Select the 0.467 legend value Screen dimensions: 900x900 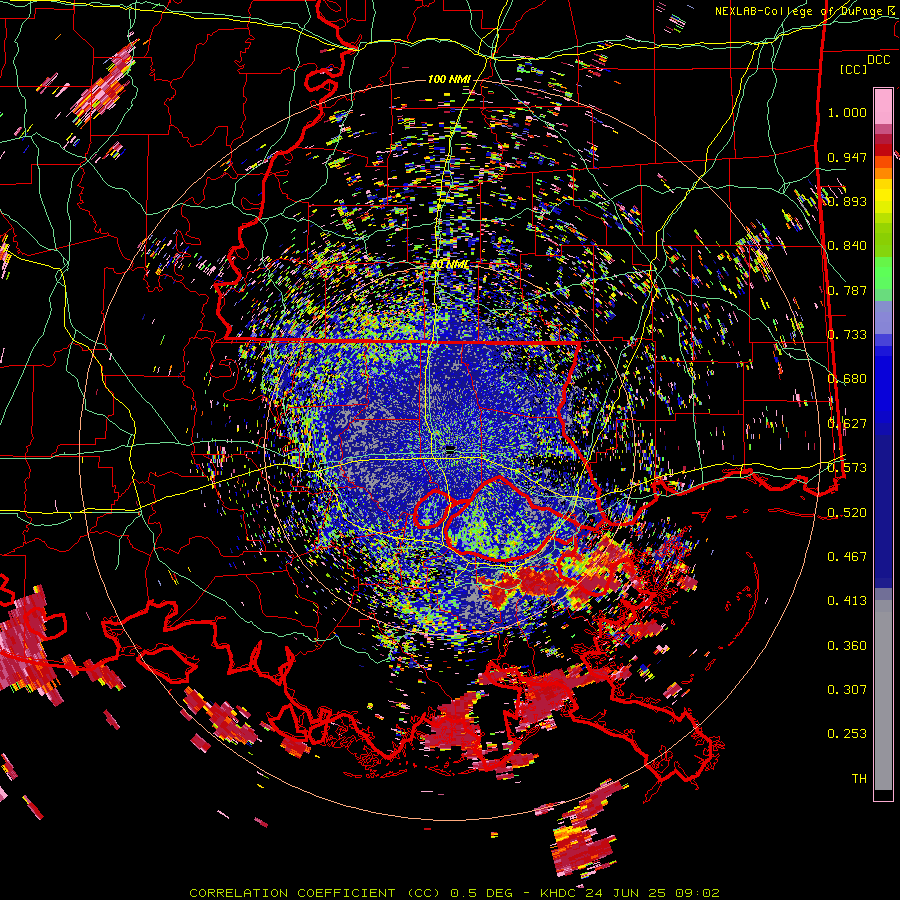[847, 556]
